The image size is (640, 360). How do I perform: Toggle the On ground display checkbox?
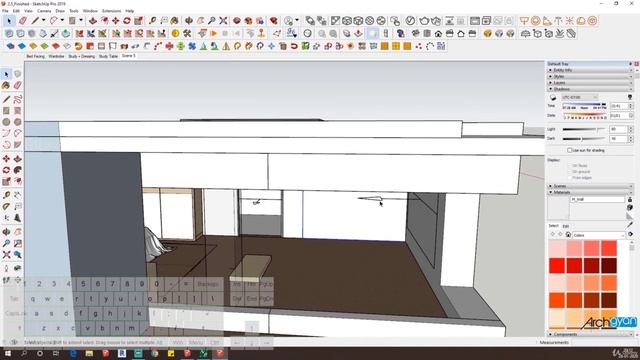click(569, 172)
